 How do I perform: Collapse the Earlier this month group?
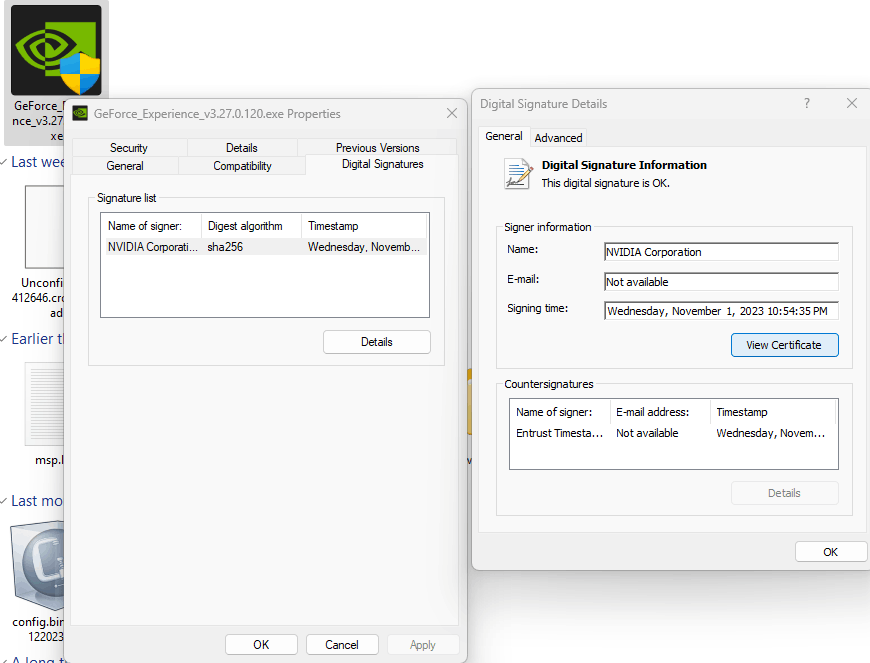pos(5,339)
